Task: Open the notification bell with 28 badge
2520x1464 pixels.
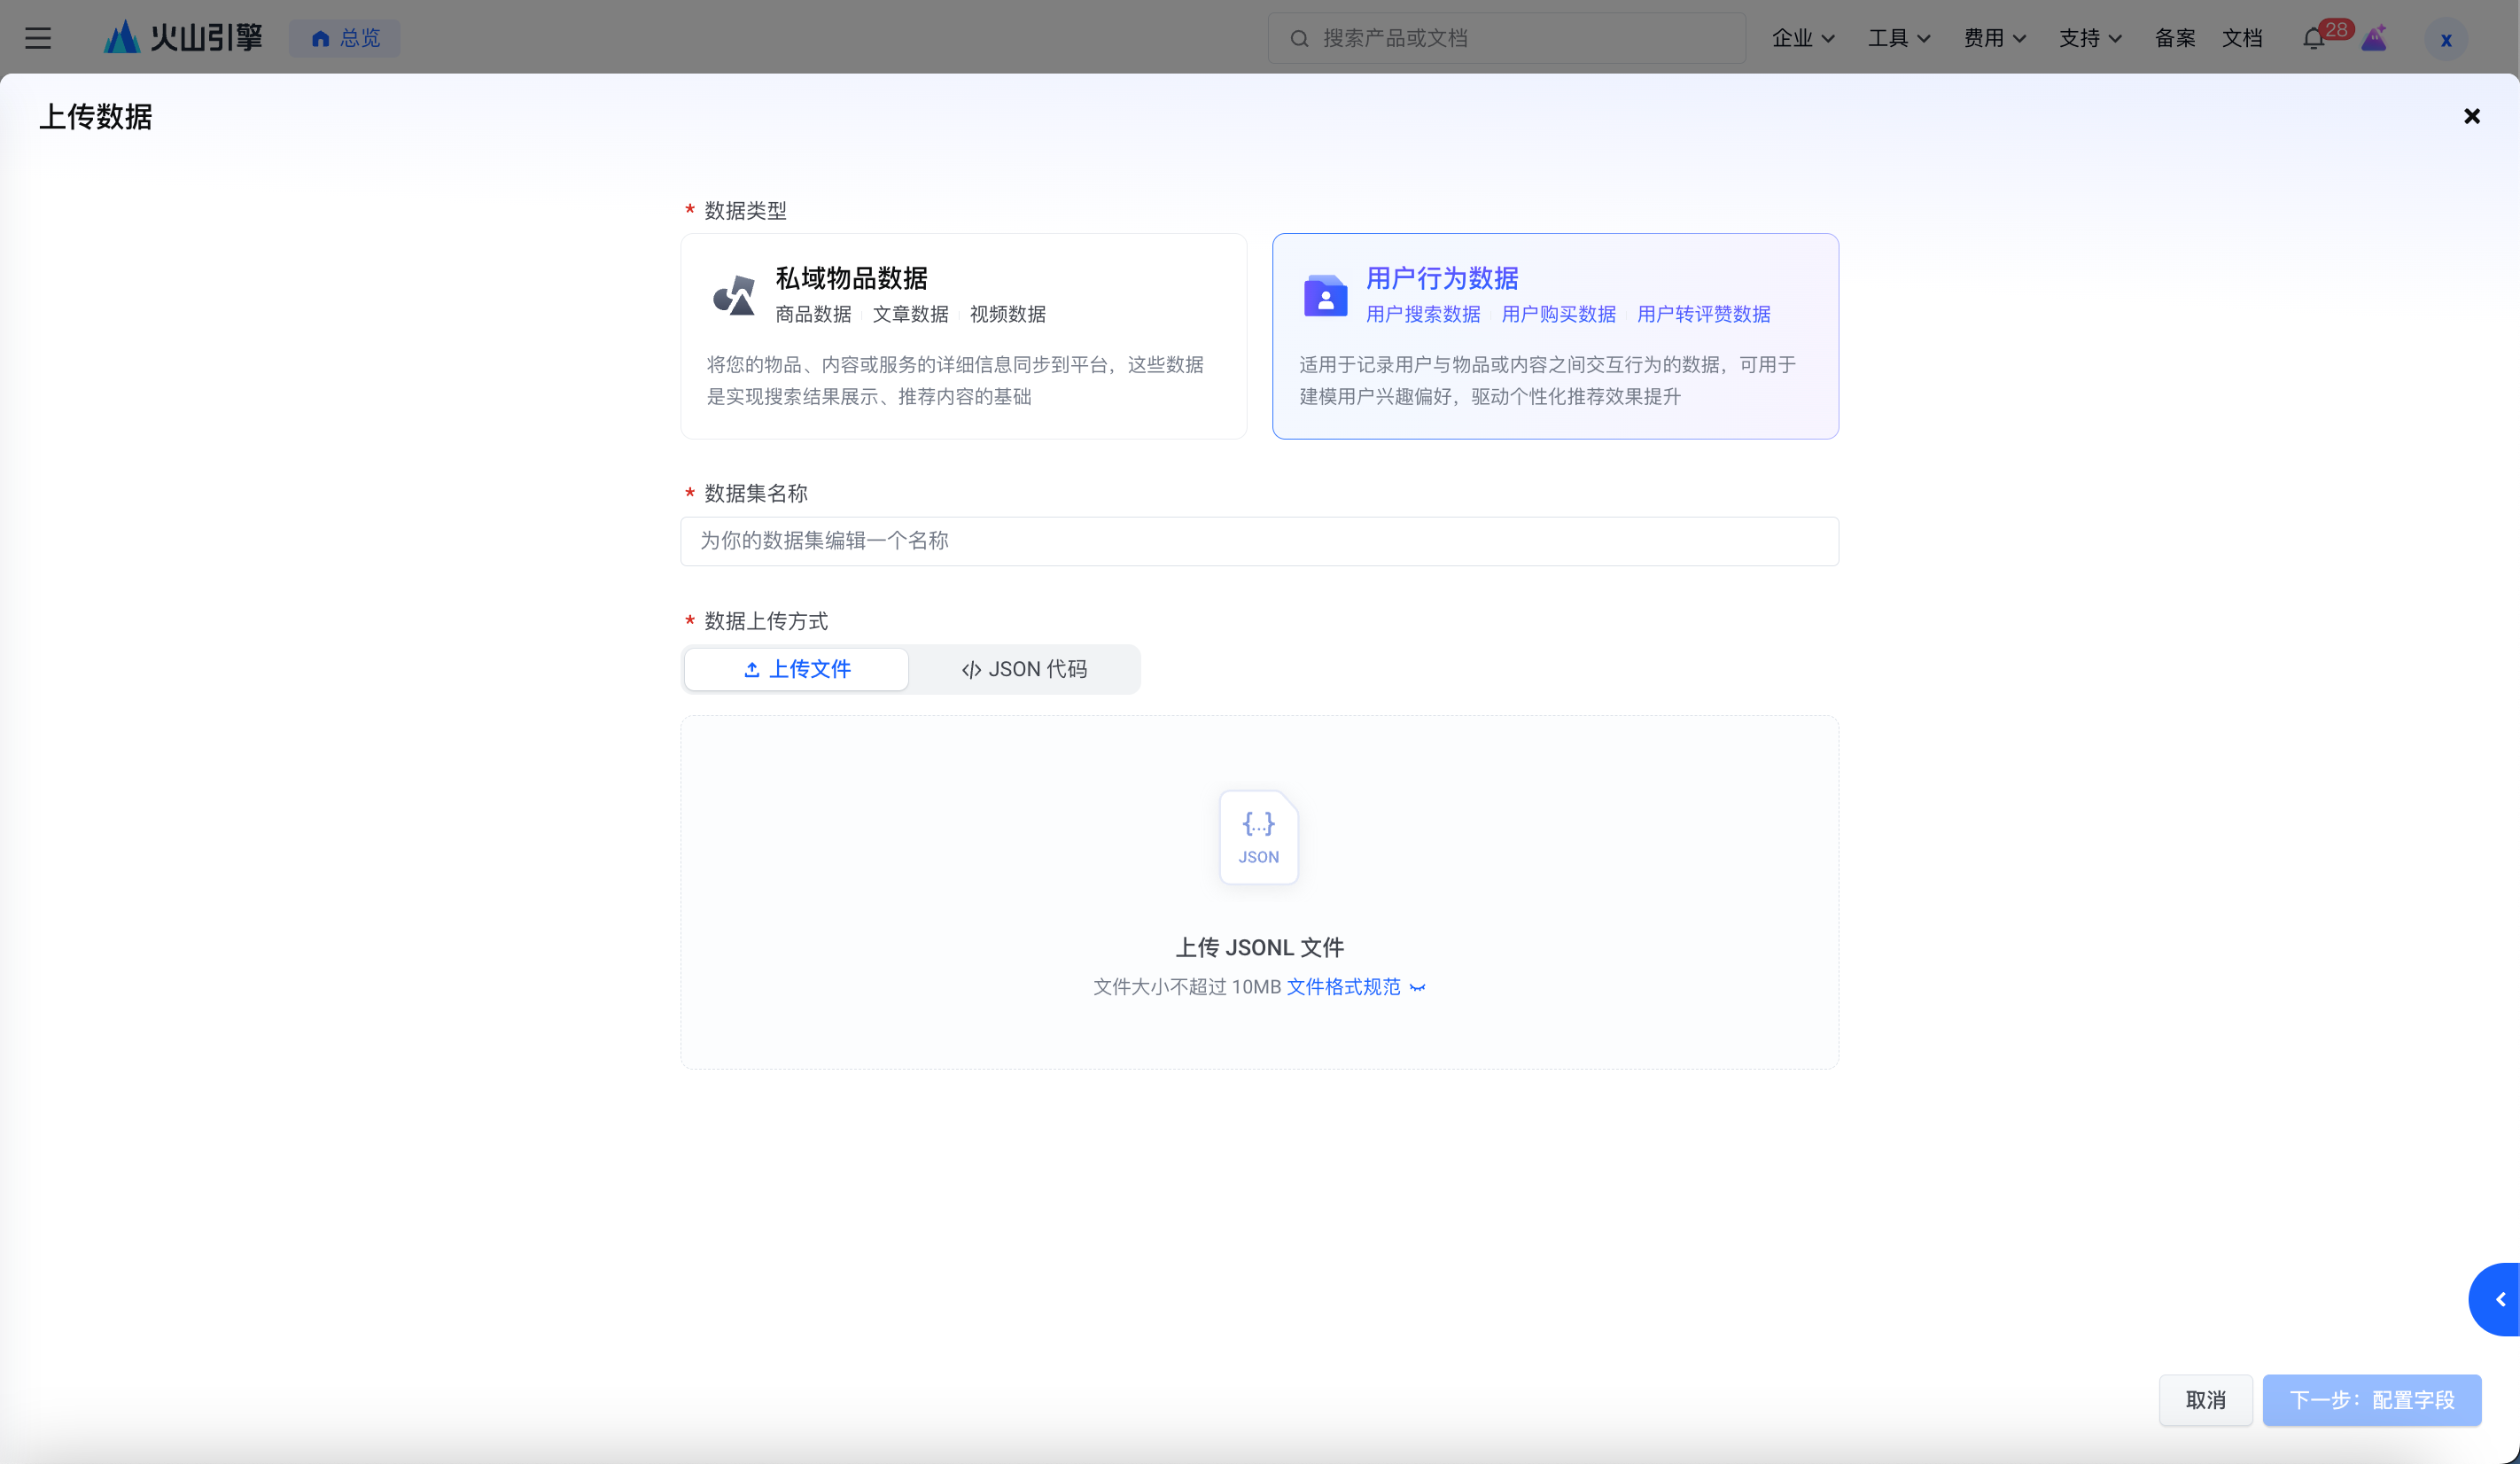Action: point(2313,39)
